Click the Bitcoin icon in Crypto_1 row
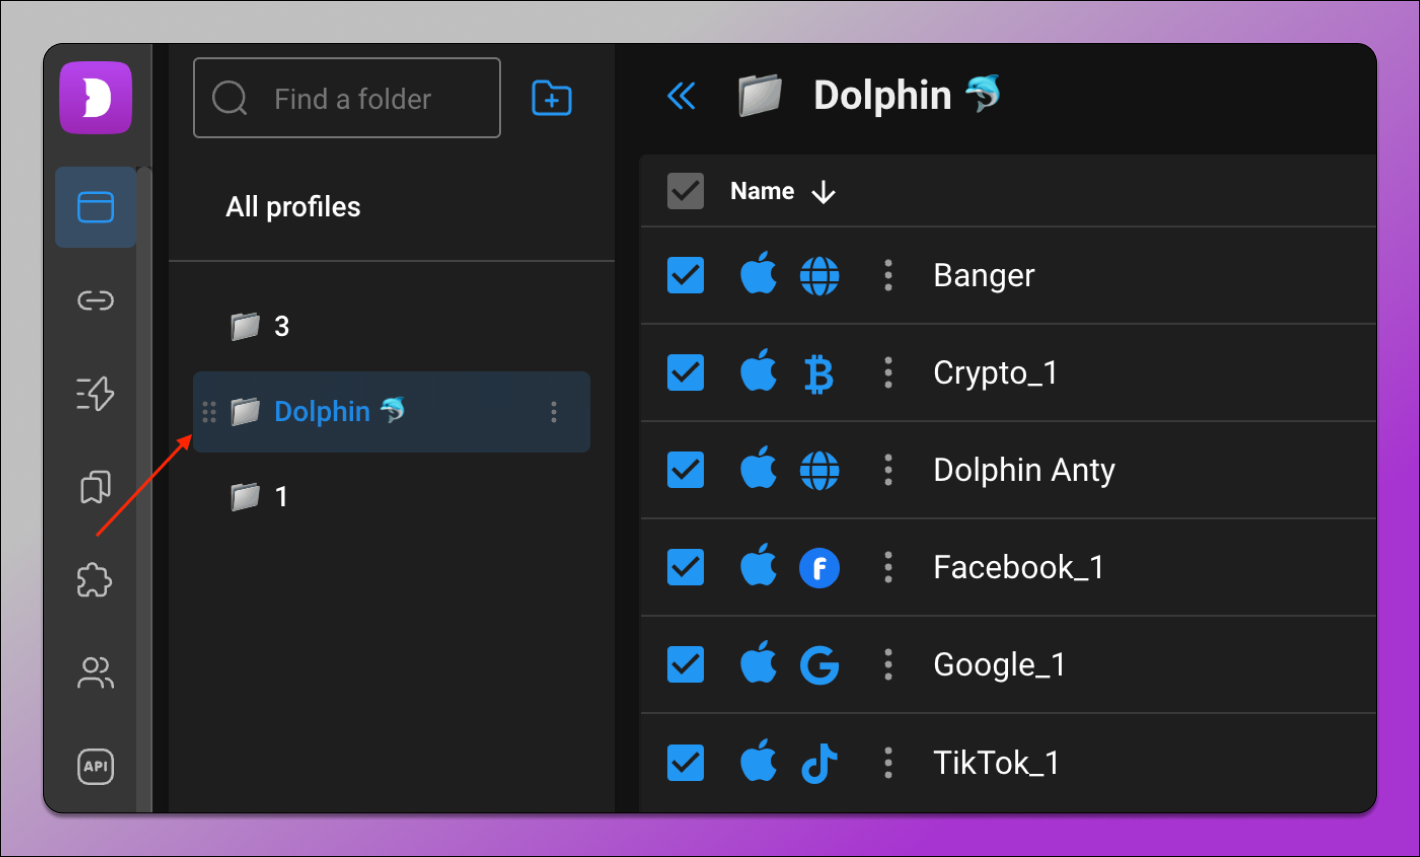The image size is (1420, 857). click(x=819, y=374)
